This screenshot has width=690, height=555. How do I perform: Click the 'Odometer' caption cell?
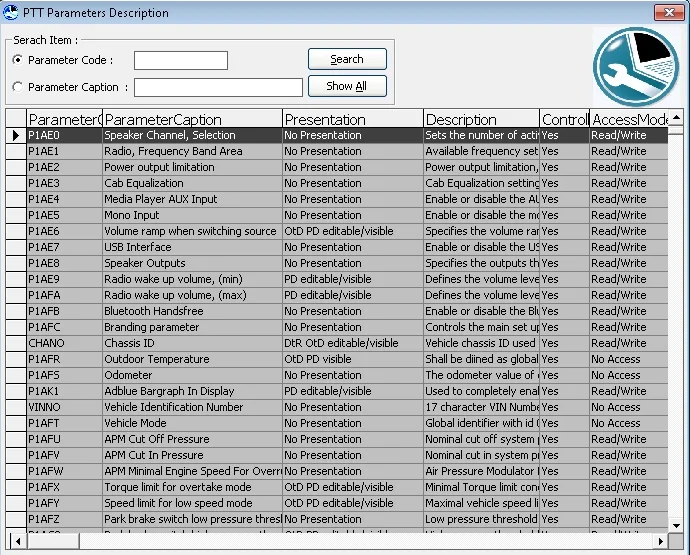(192, 375)
